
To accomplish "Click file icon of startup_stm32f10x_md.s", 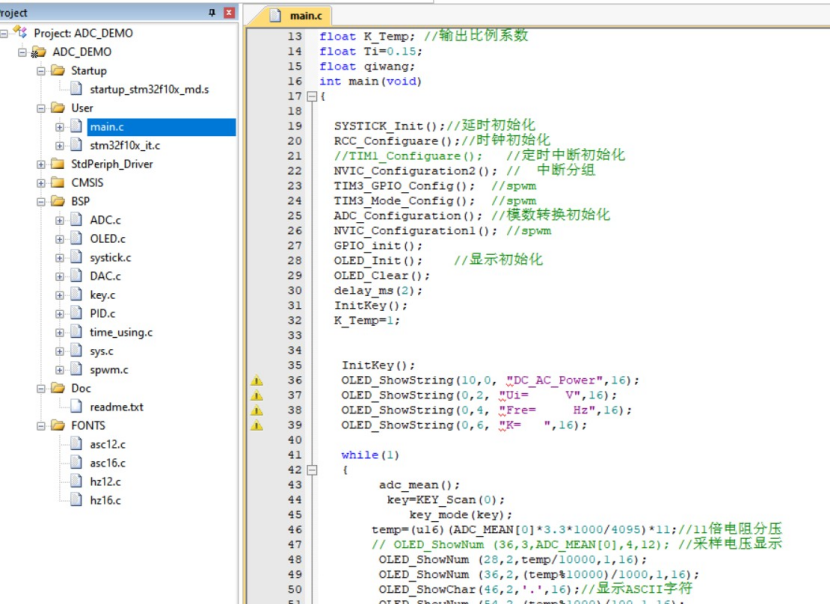I will [x=76, y=89].
